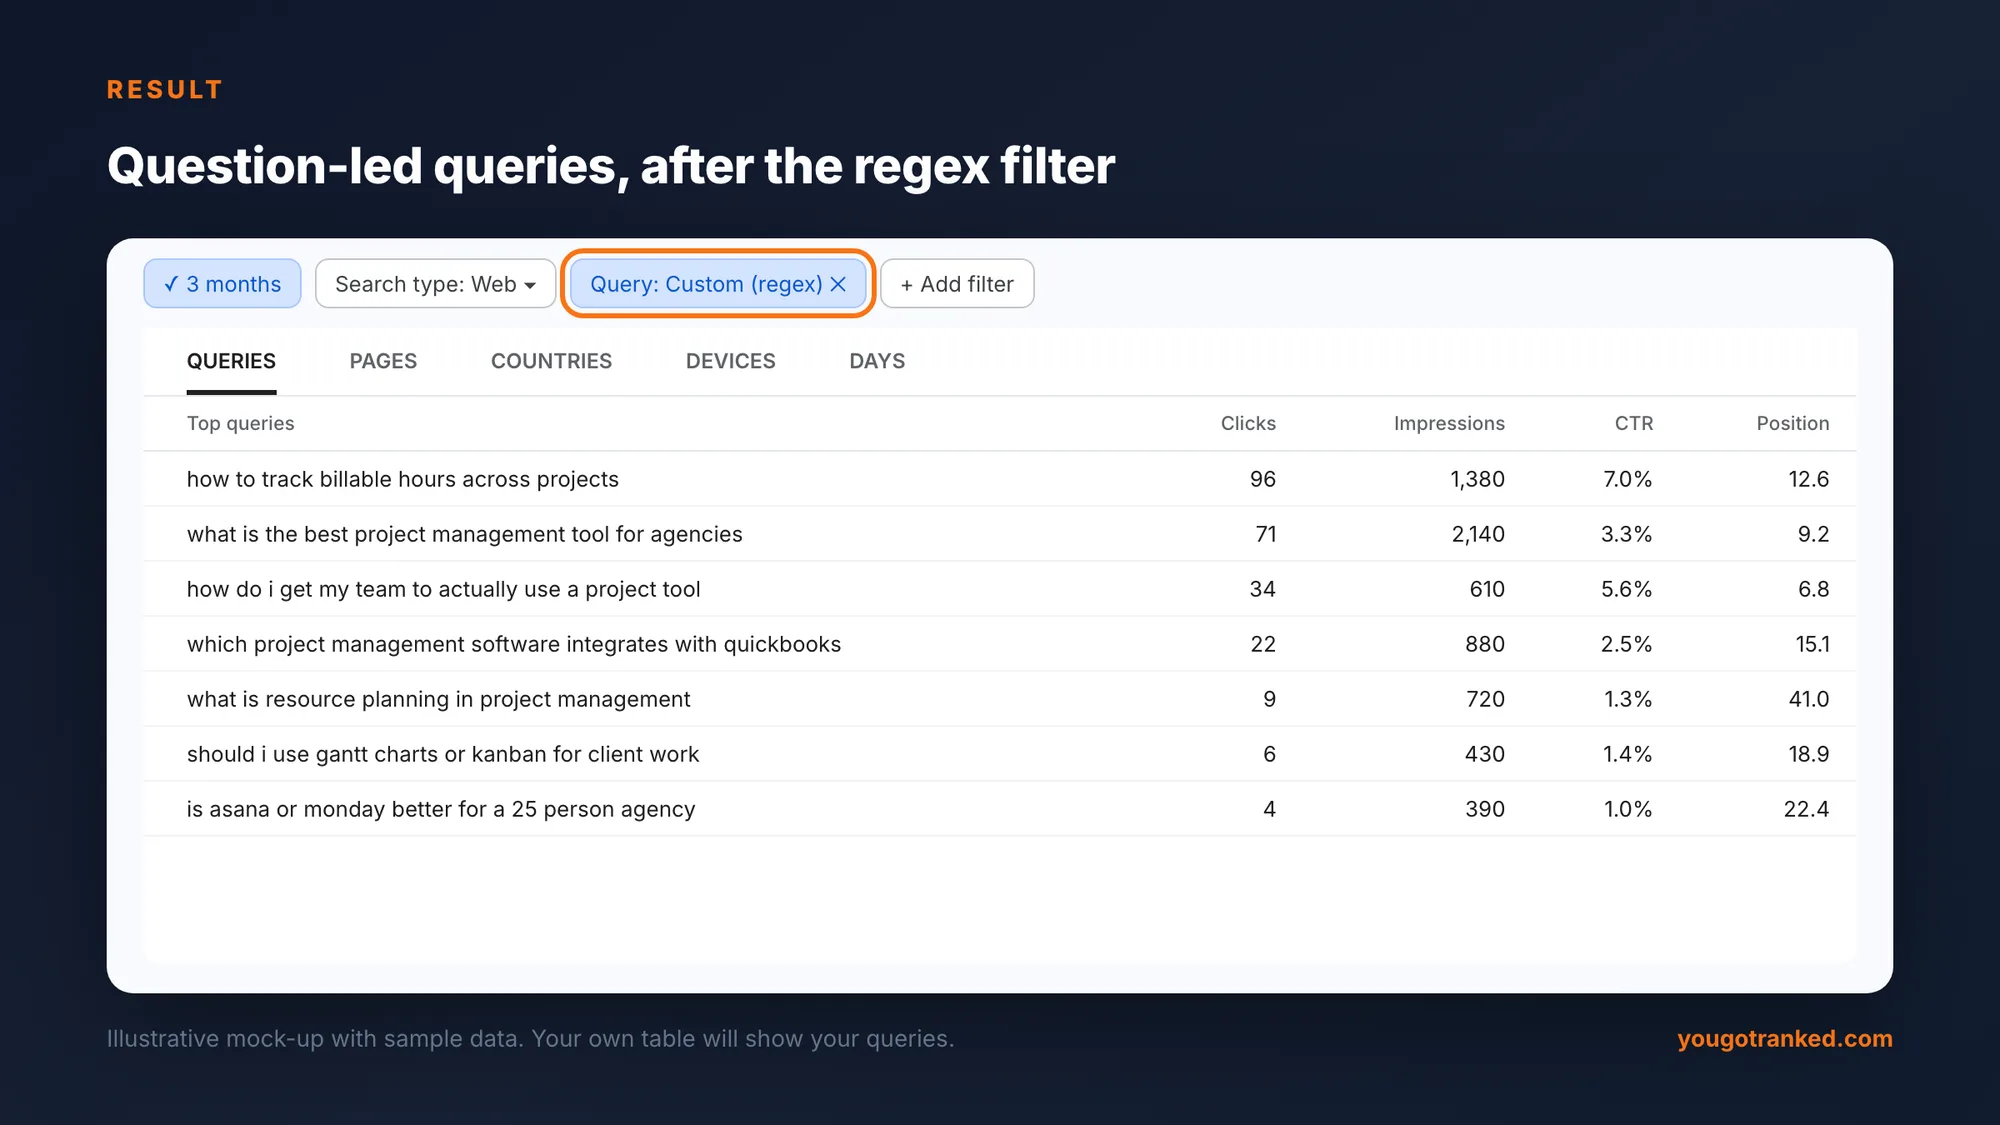This screenshot has width=2000, height=1125.
Task: Open the Search type: Web dropdown
Action: [435, 284]
